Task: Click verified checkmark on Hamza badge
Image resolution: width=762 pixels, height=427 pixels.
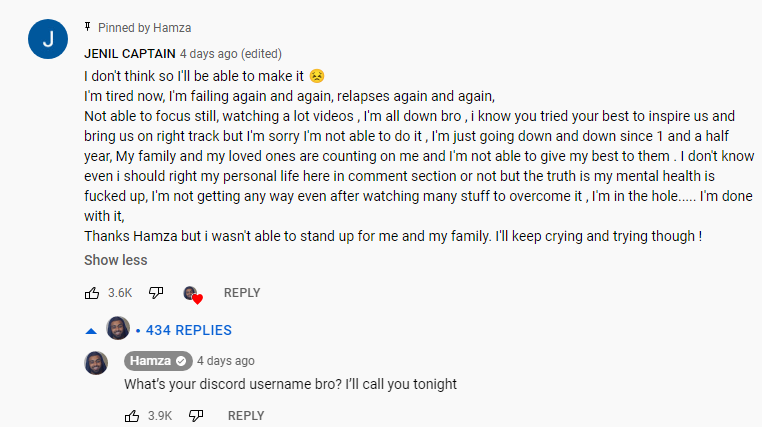Action: (181, 361)
